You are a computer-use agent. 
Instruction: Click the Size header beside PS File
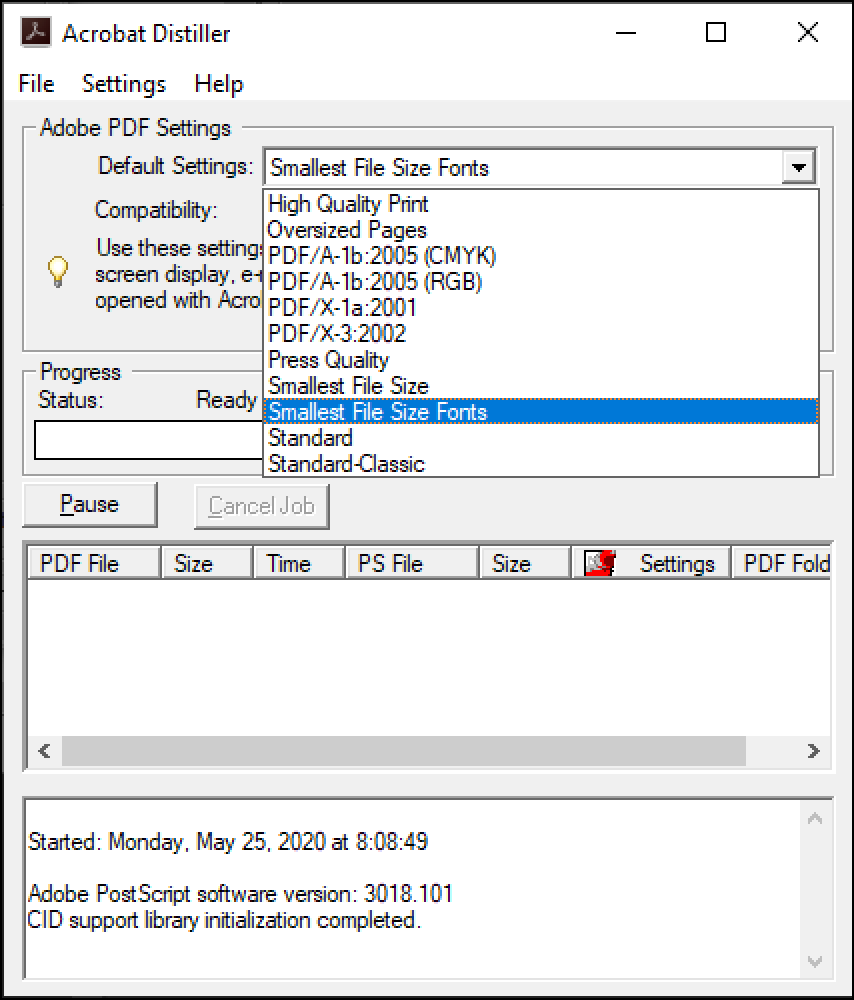tap(525, 563)
